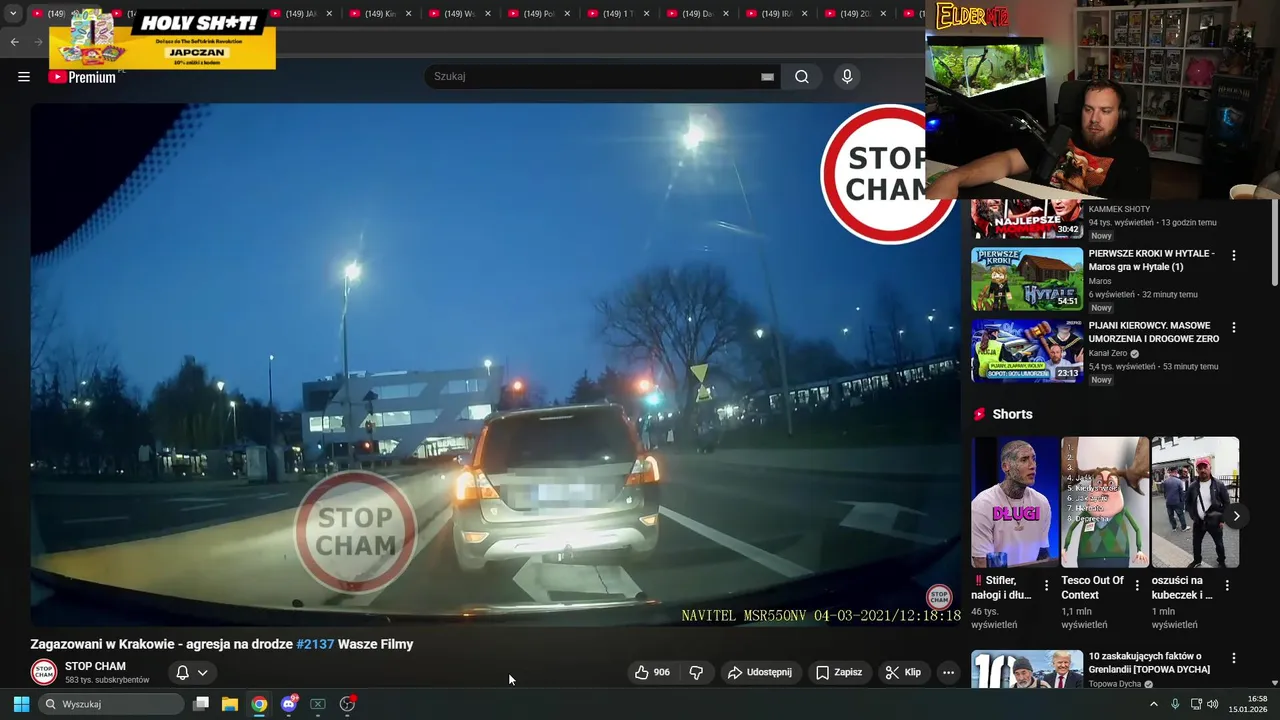
Task: Share video with Udostępnij button
Action: (x=759, y=673)
